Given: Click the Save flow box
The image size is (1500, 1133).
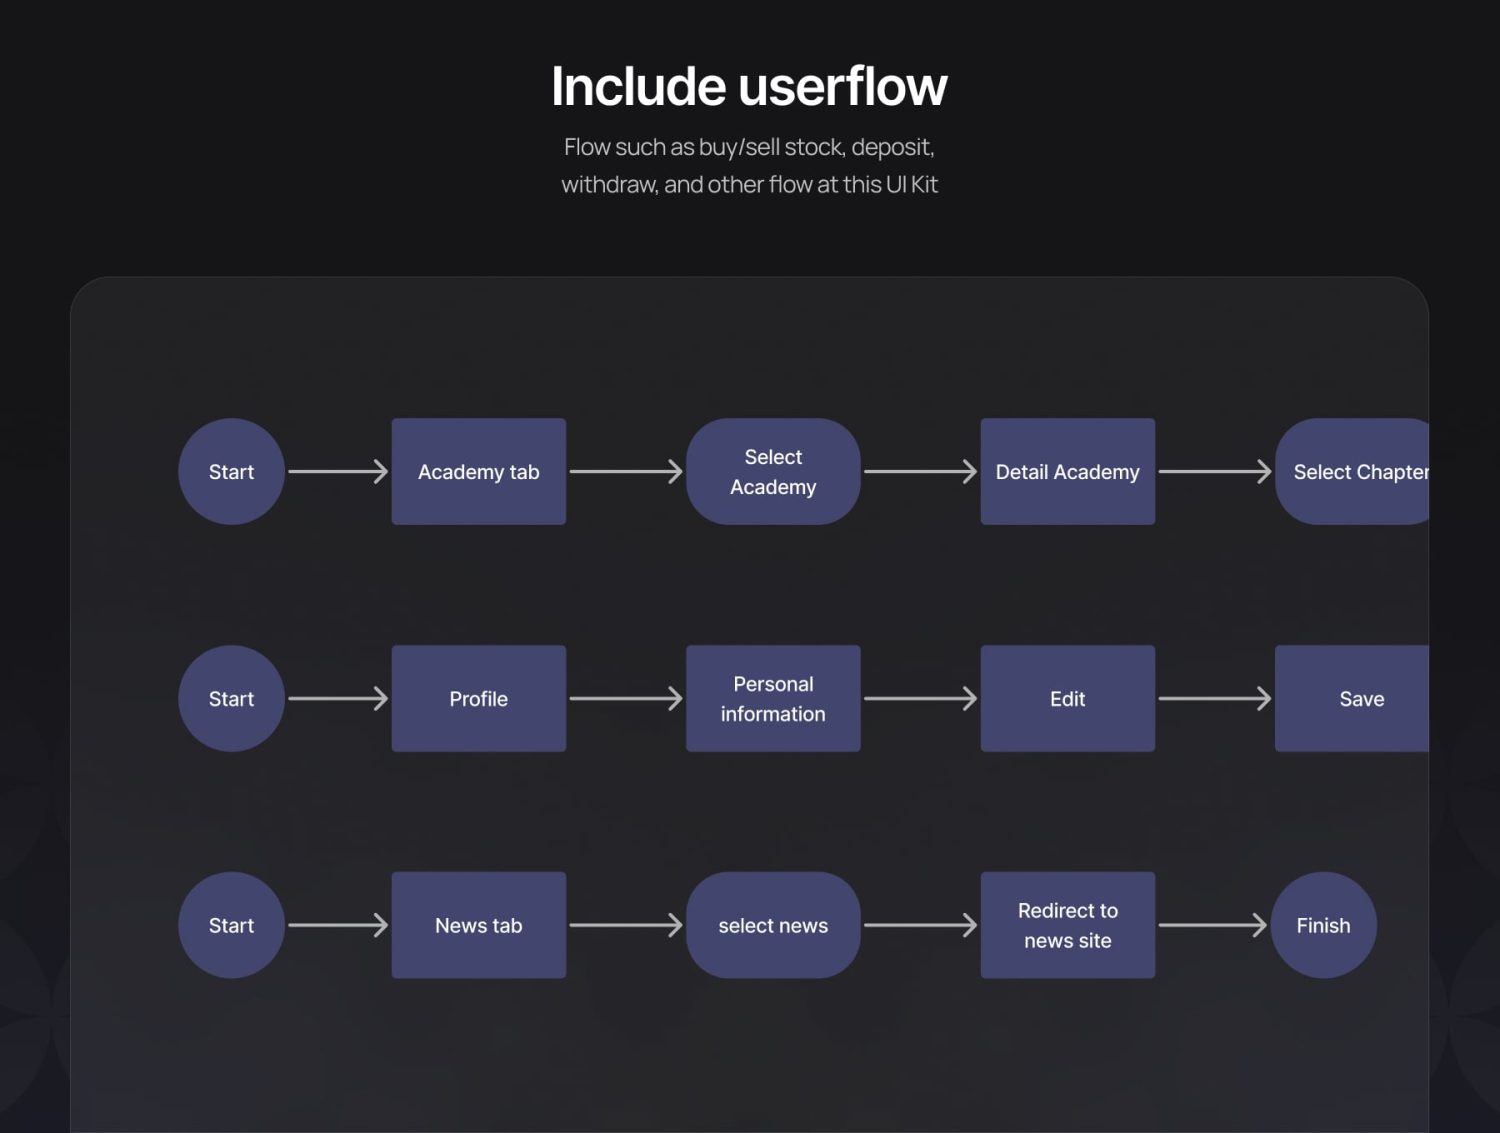Looking at the screenshot, I should coord(1352,698).
